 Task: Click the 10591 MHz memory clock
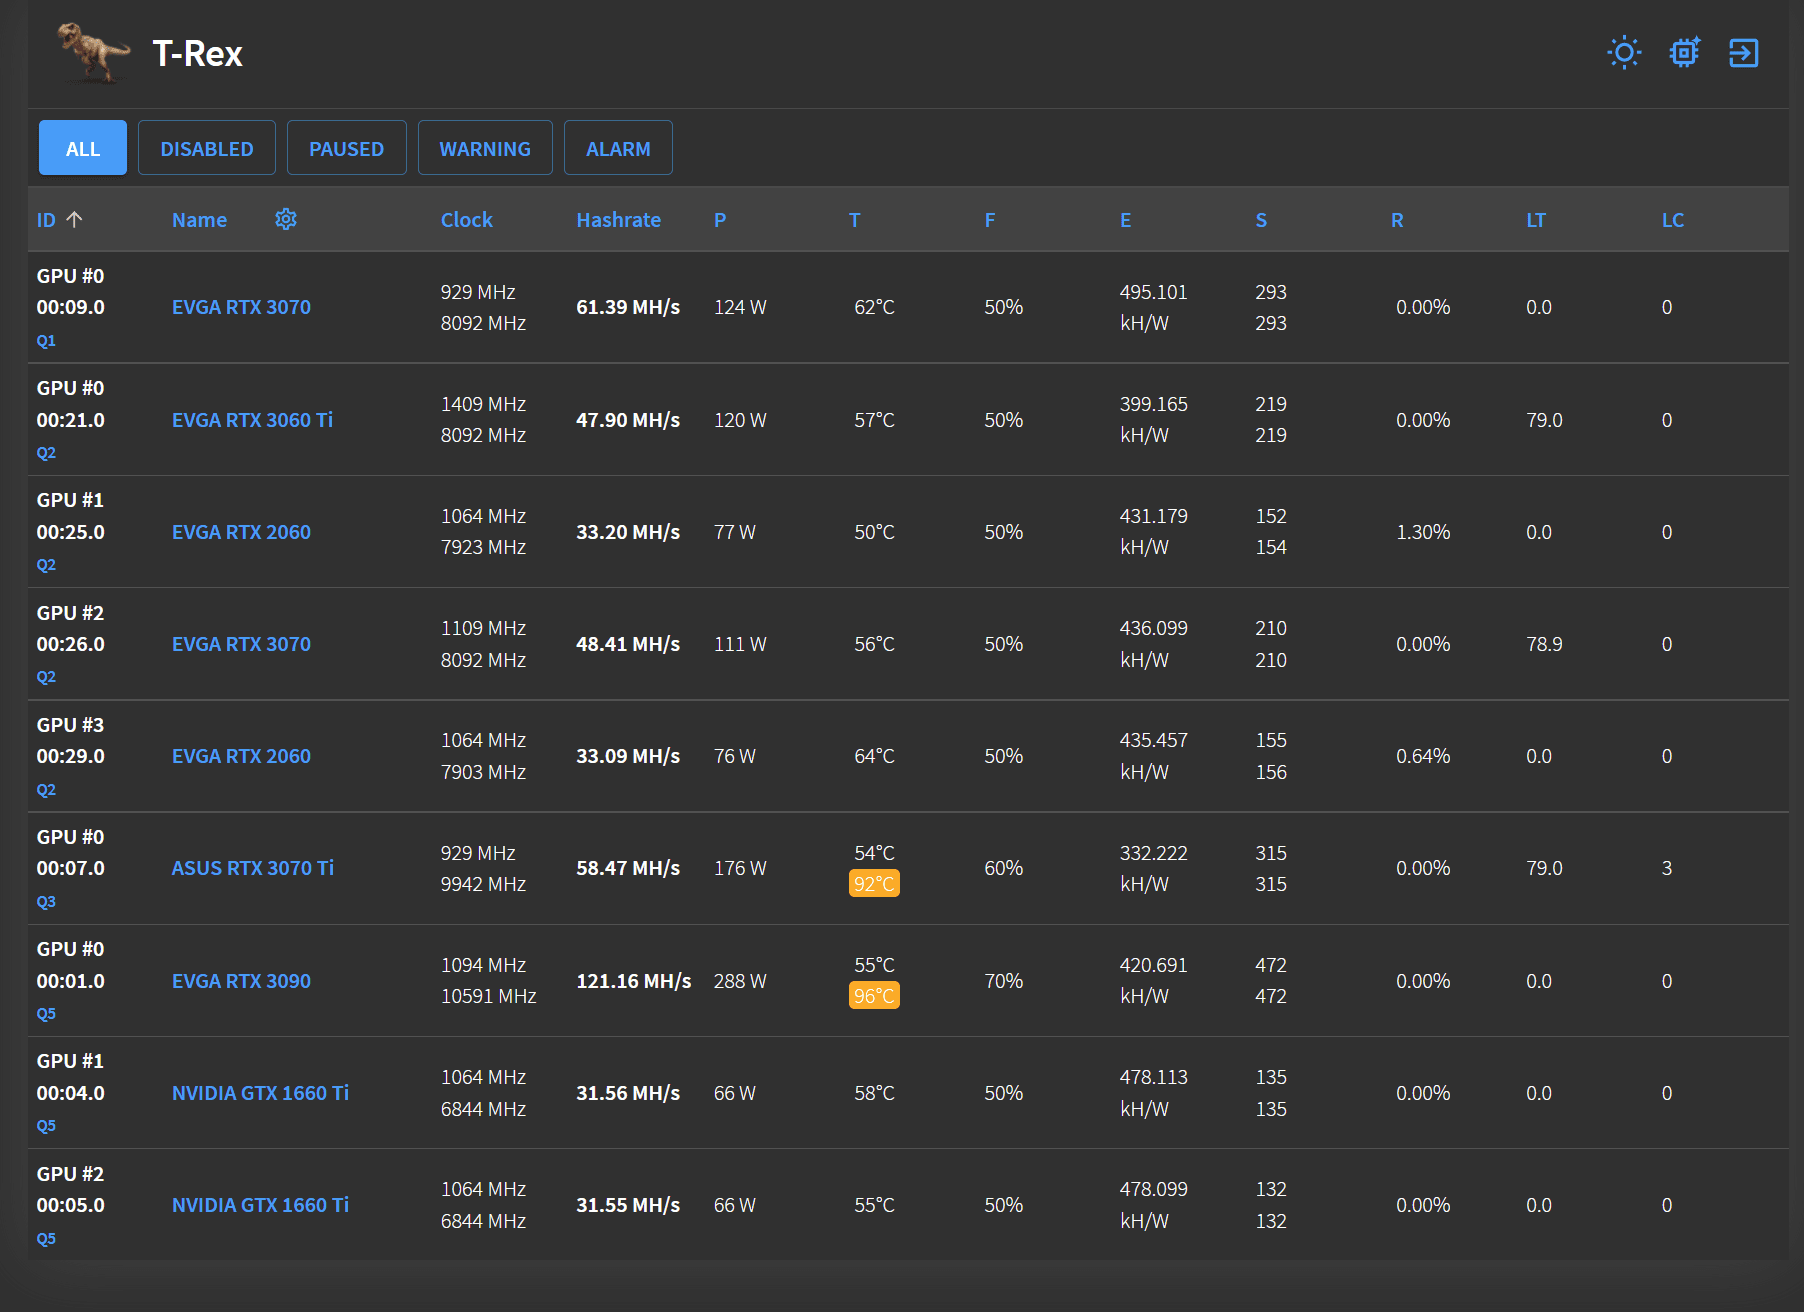489,996
